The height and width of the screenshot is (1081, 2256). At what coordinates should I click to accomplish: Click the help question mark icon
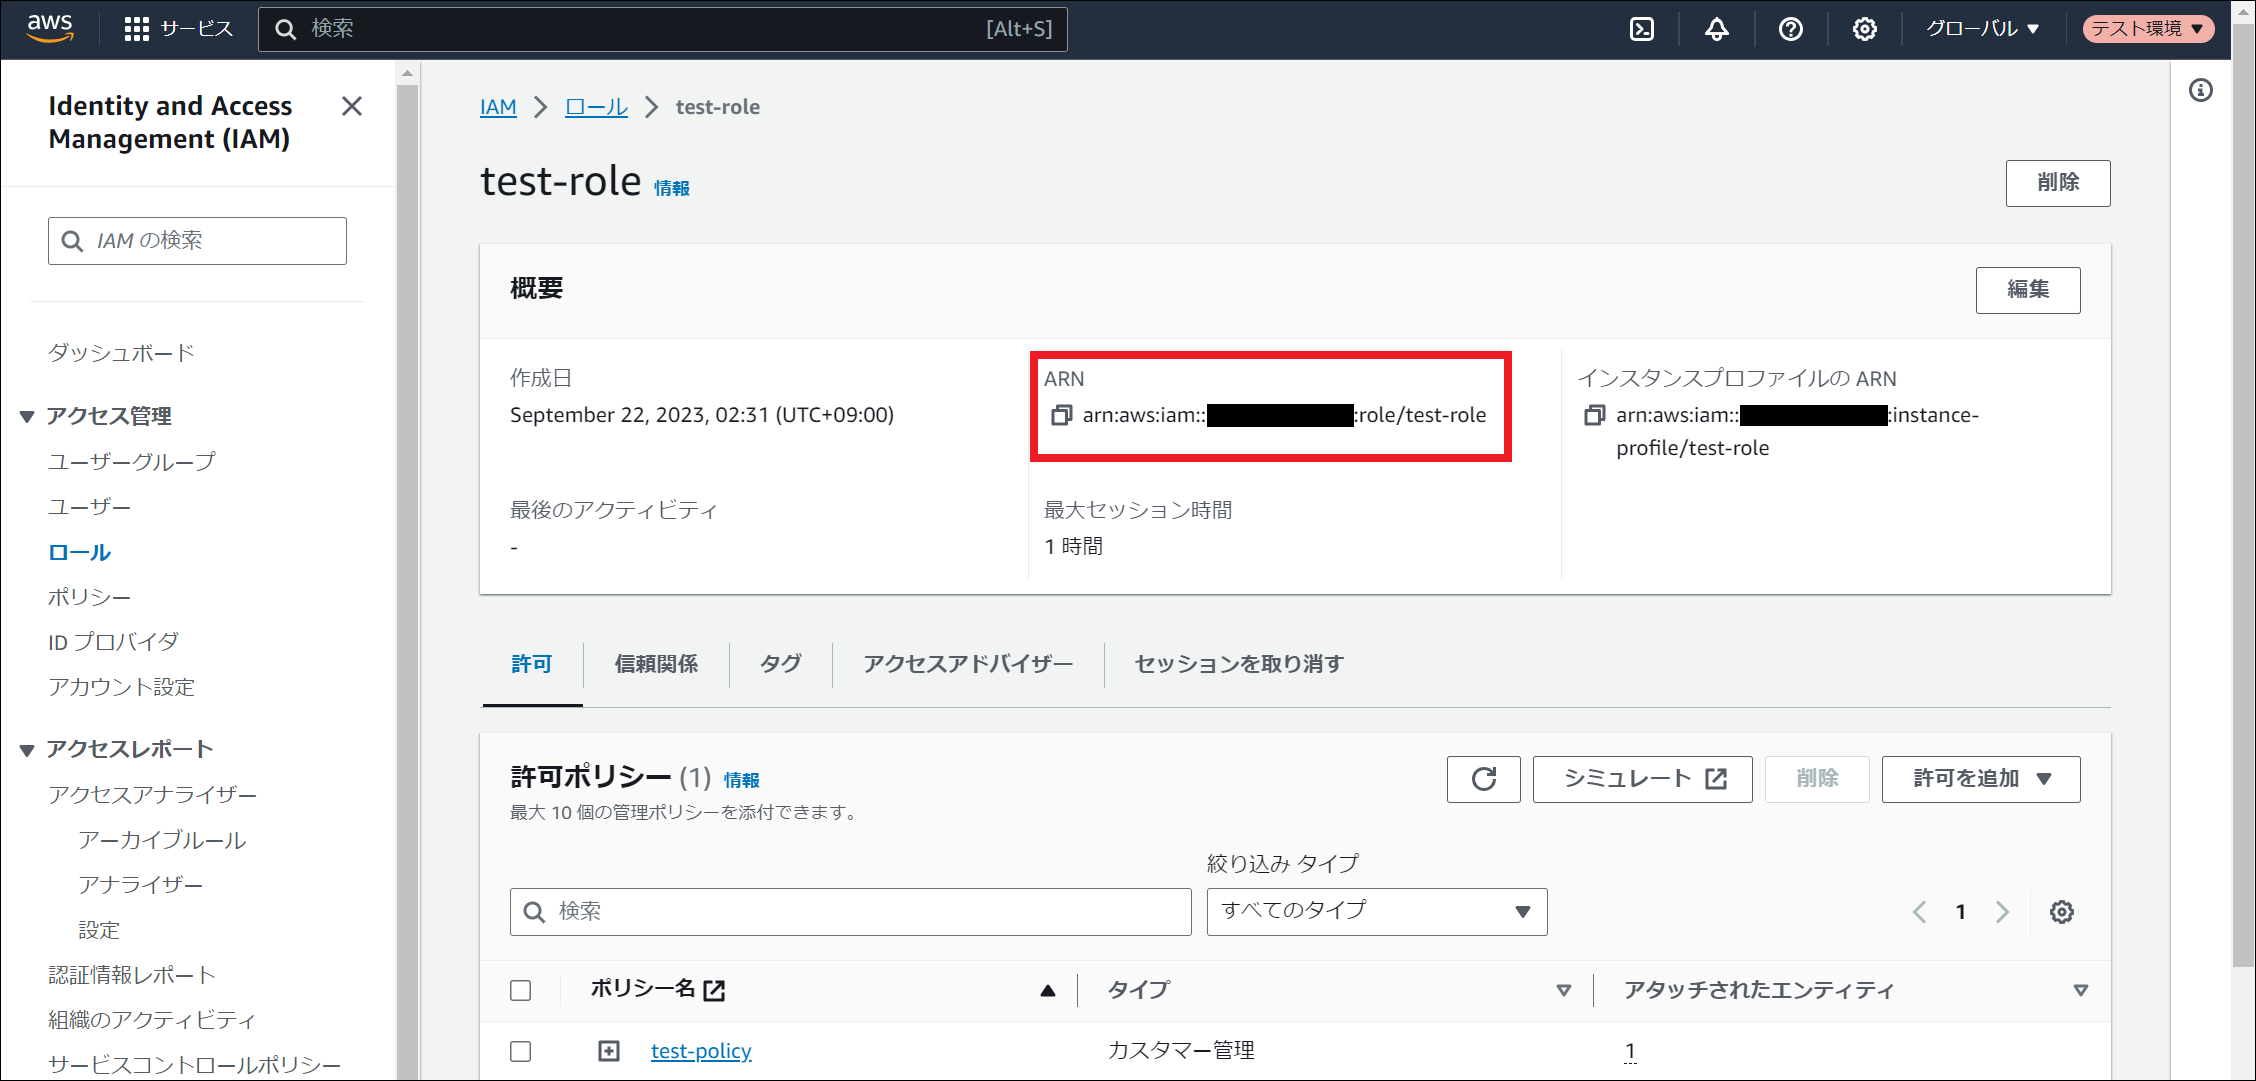click(x=1790, y=29)
